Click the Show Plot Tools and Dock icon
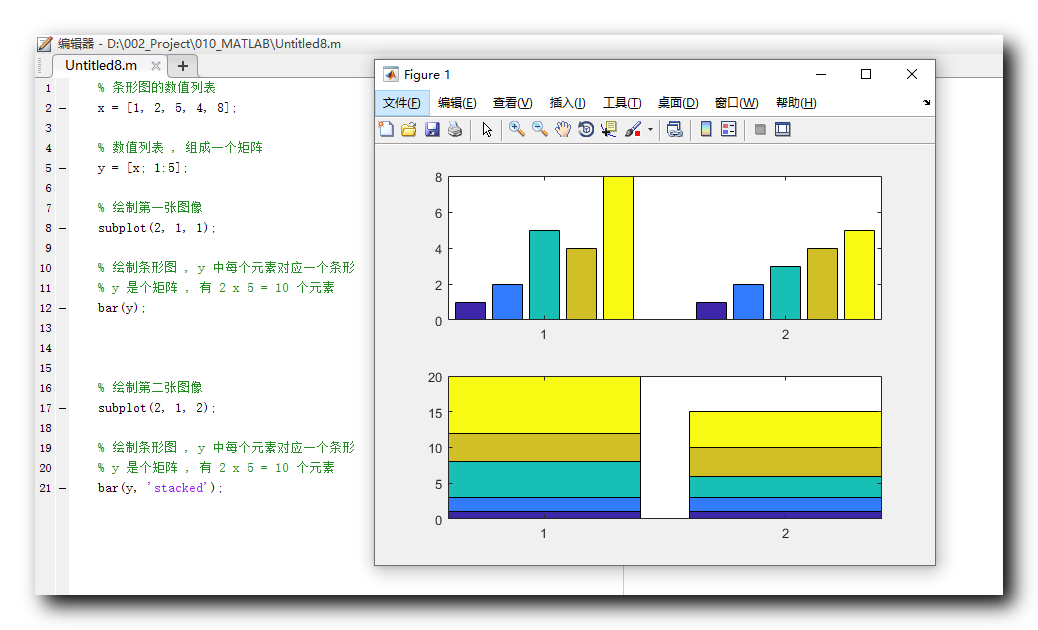1038x630 pixels. [783, 129]
